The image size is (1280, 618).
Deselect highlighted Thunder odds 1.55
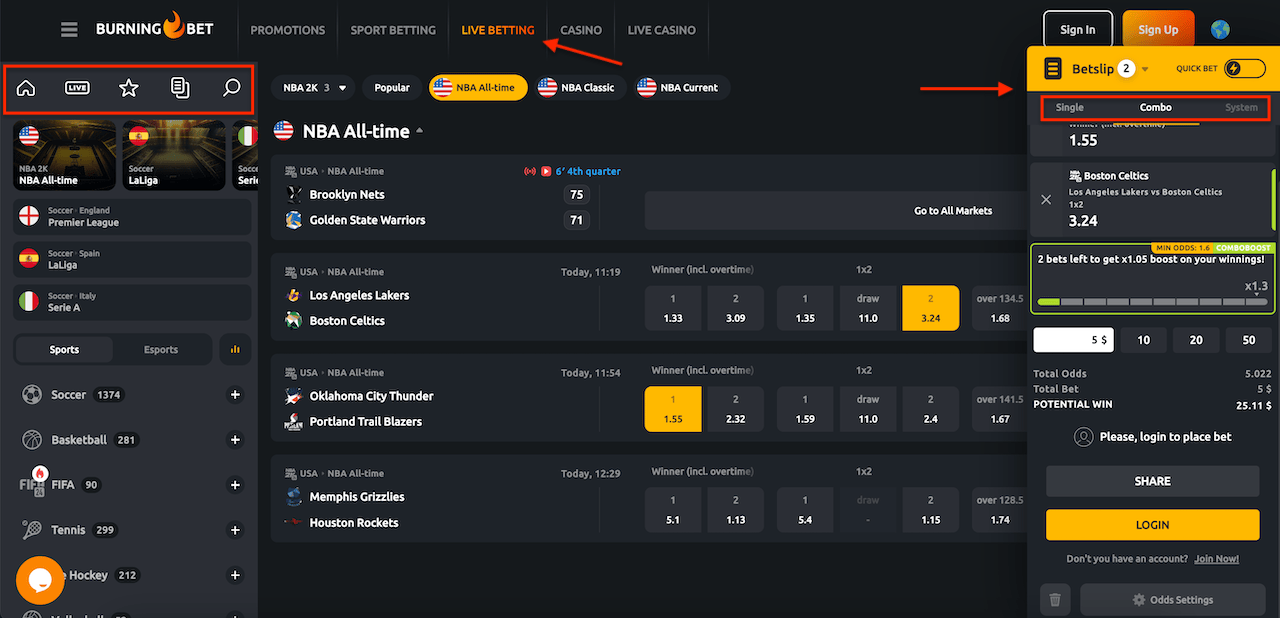tap(673, 409)
